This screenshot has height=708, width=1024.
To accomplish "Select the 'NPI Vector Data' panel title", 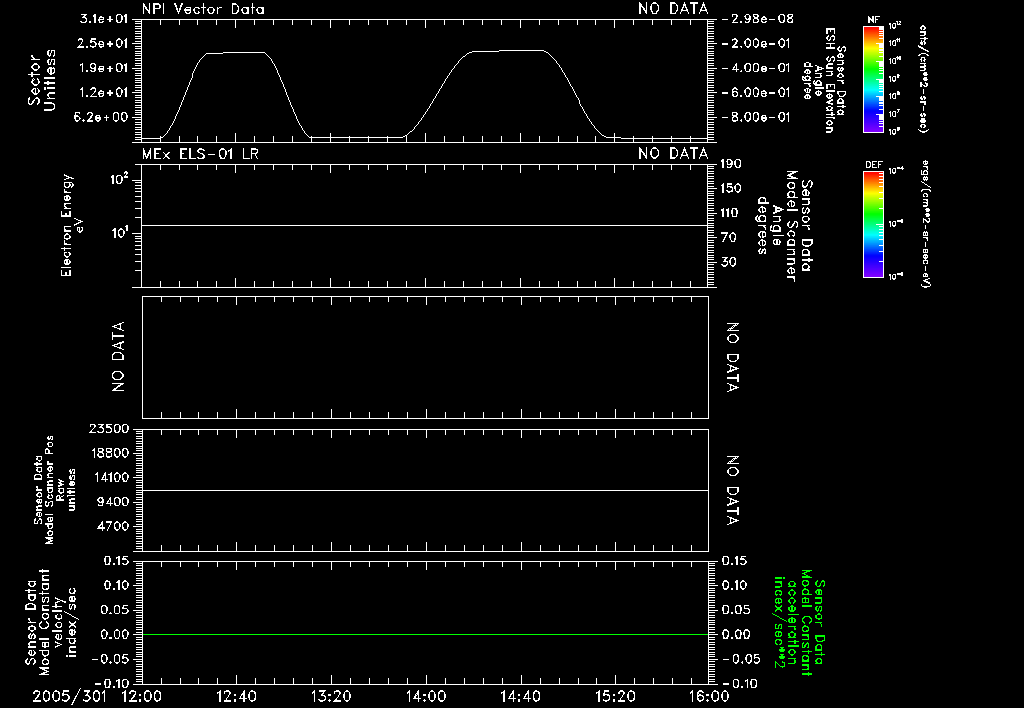I will (x=203, y=9).
